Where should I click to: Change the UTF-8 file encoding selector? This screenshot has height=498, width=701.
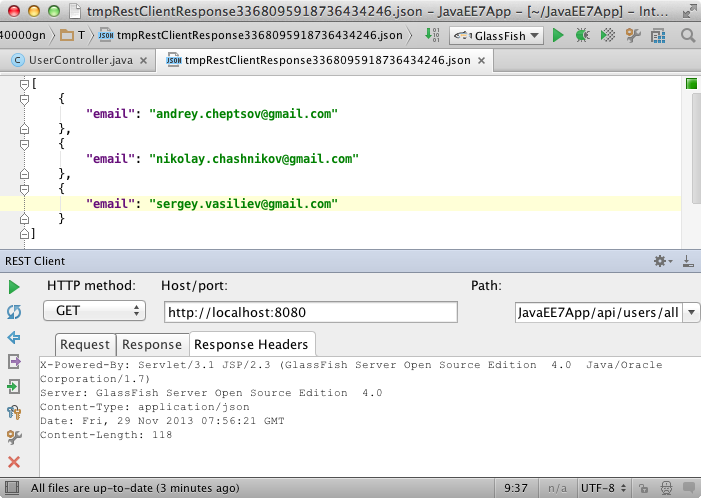click(602, 488)
